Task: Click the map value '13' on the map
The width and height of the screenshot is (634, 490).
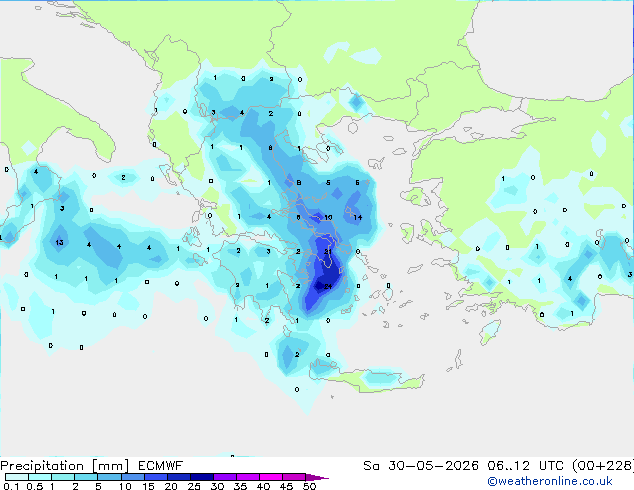Action: (x=59, y=243)
